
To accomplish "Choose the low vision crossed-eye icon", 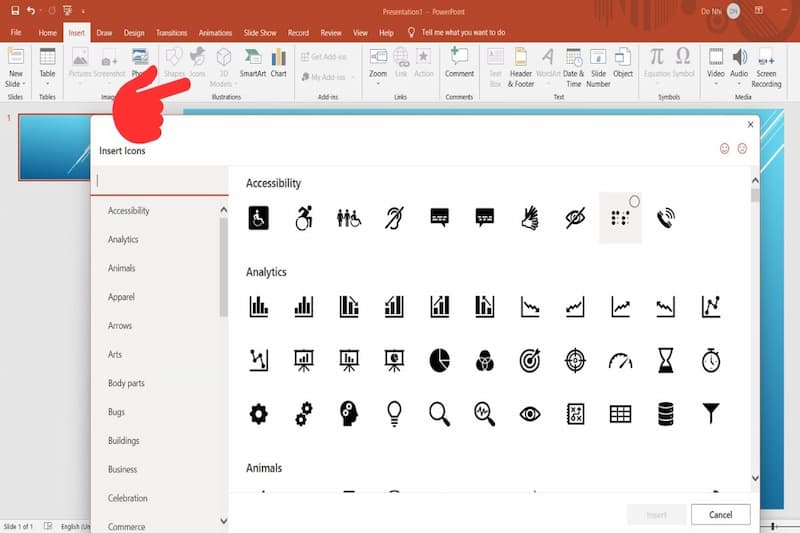I will click(575, 218).
